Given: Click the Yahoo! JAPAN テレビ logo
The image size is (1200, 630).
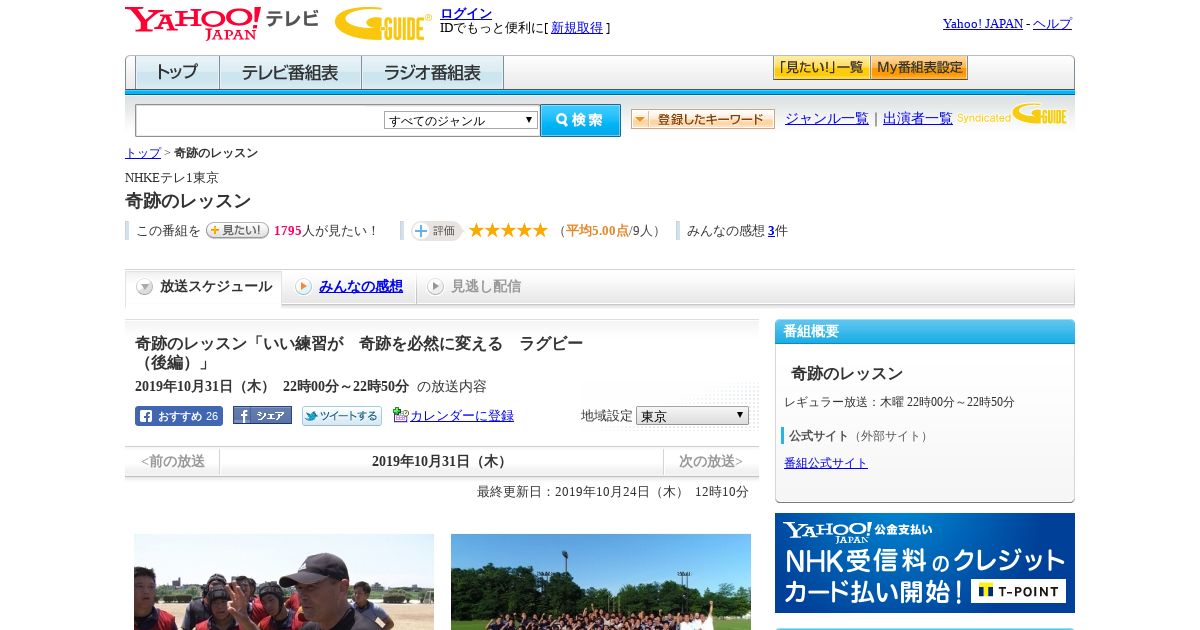Looking at the screenshot, I should pos(222,23).
